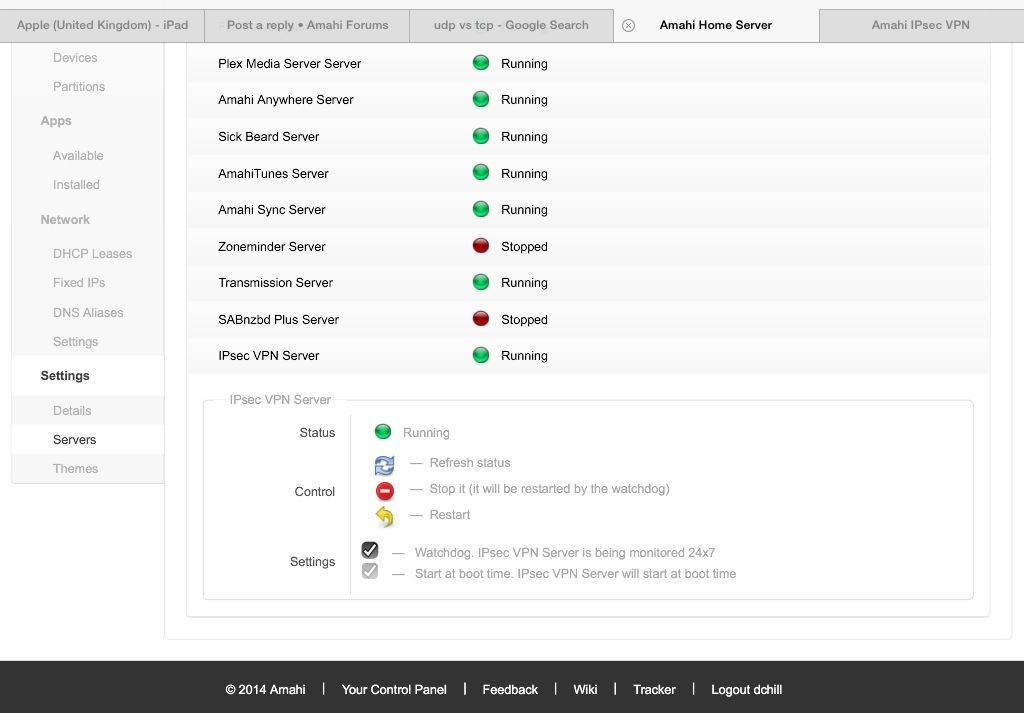Click green status light for Amahi Anywhere Server

point(481,99)
